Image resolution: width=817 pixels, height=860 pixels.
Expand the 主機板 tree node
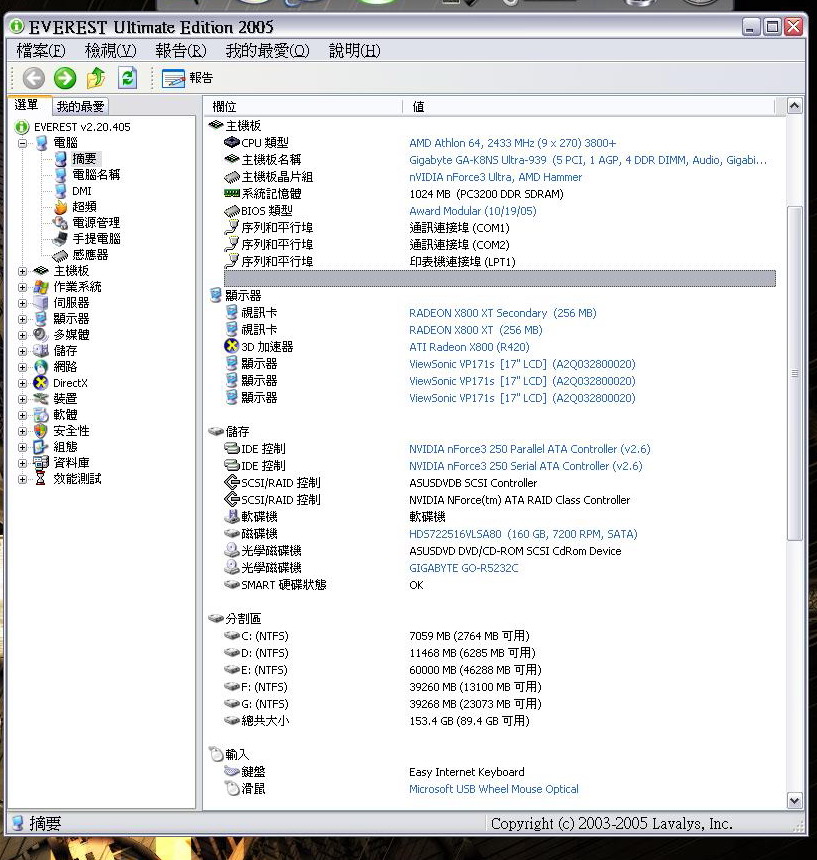[x=22, y=271]
